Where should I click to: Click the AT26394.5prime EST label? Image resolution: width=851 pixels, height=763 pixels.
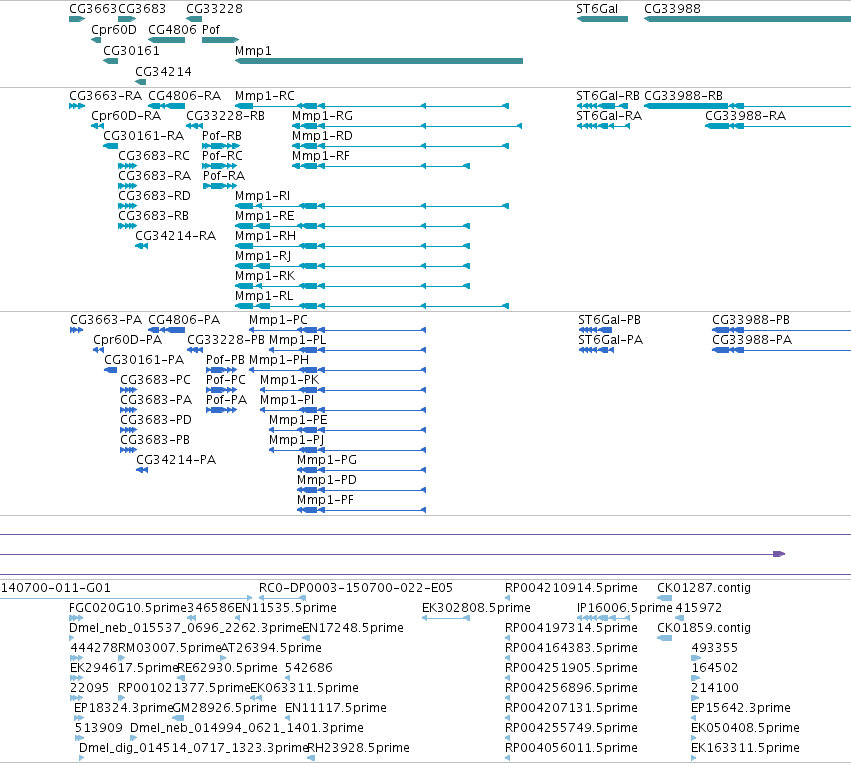coord(271,648)
